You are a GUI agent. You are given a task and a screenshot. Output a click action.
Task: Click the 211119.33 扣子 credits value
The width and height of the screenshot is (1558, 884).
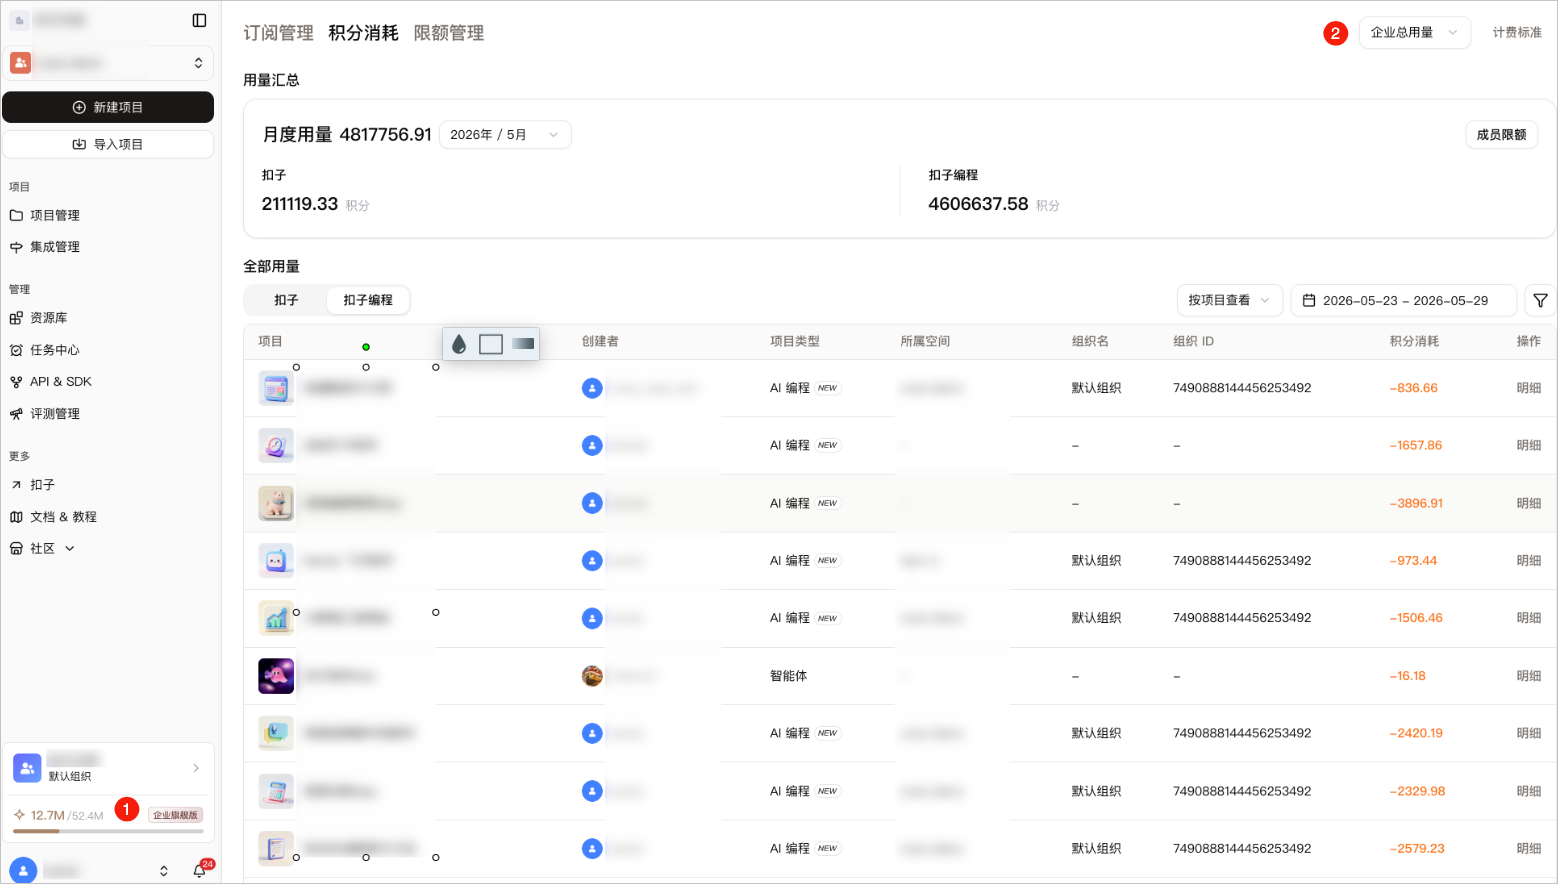[300, 204]
